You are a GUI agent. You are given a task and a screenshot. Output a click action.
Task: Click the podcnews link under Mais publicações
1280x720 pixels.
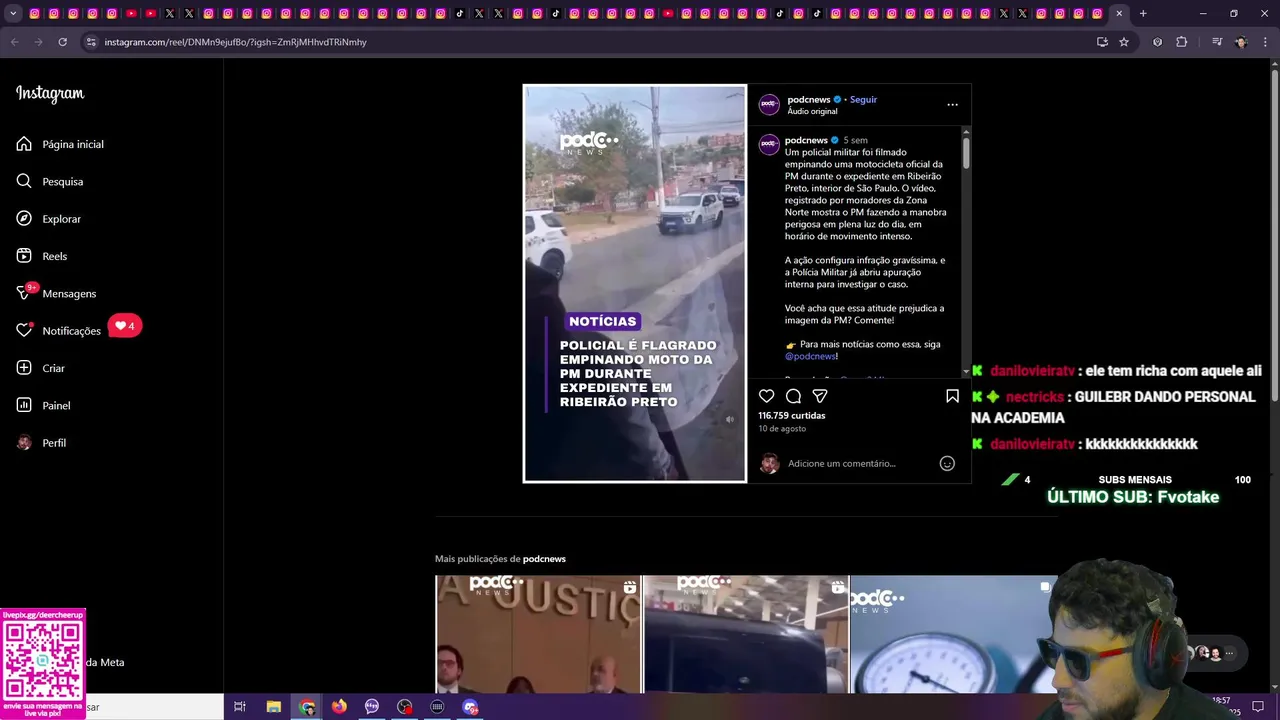[x=544, y=559]
